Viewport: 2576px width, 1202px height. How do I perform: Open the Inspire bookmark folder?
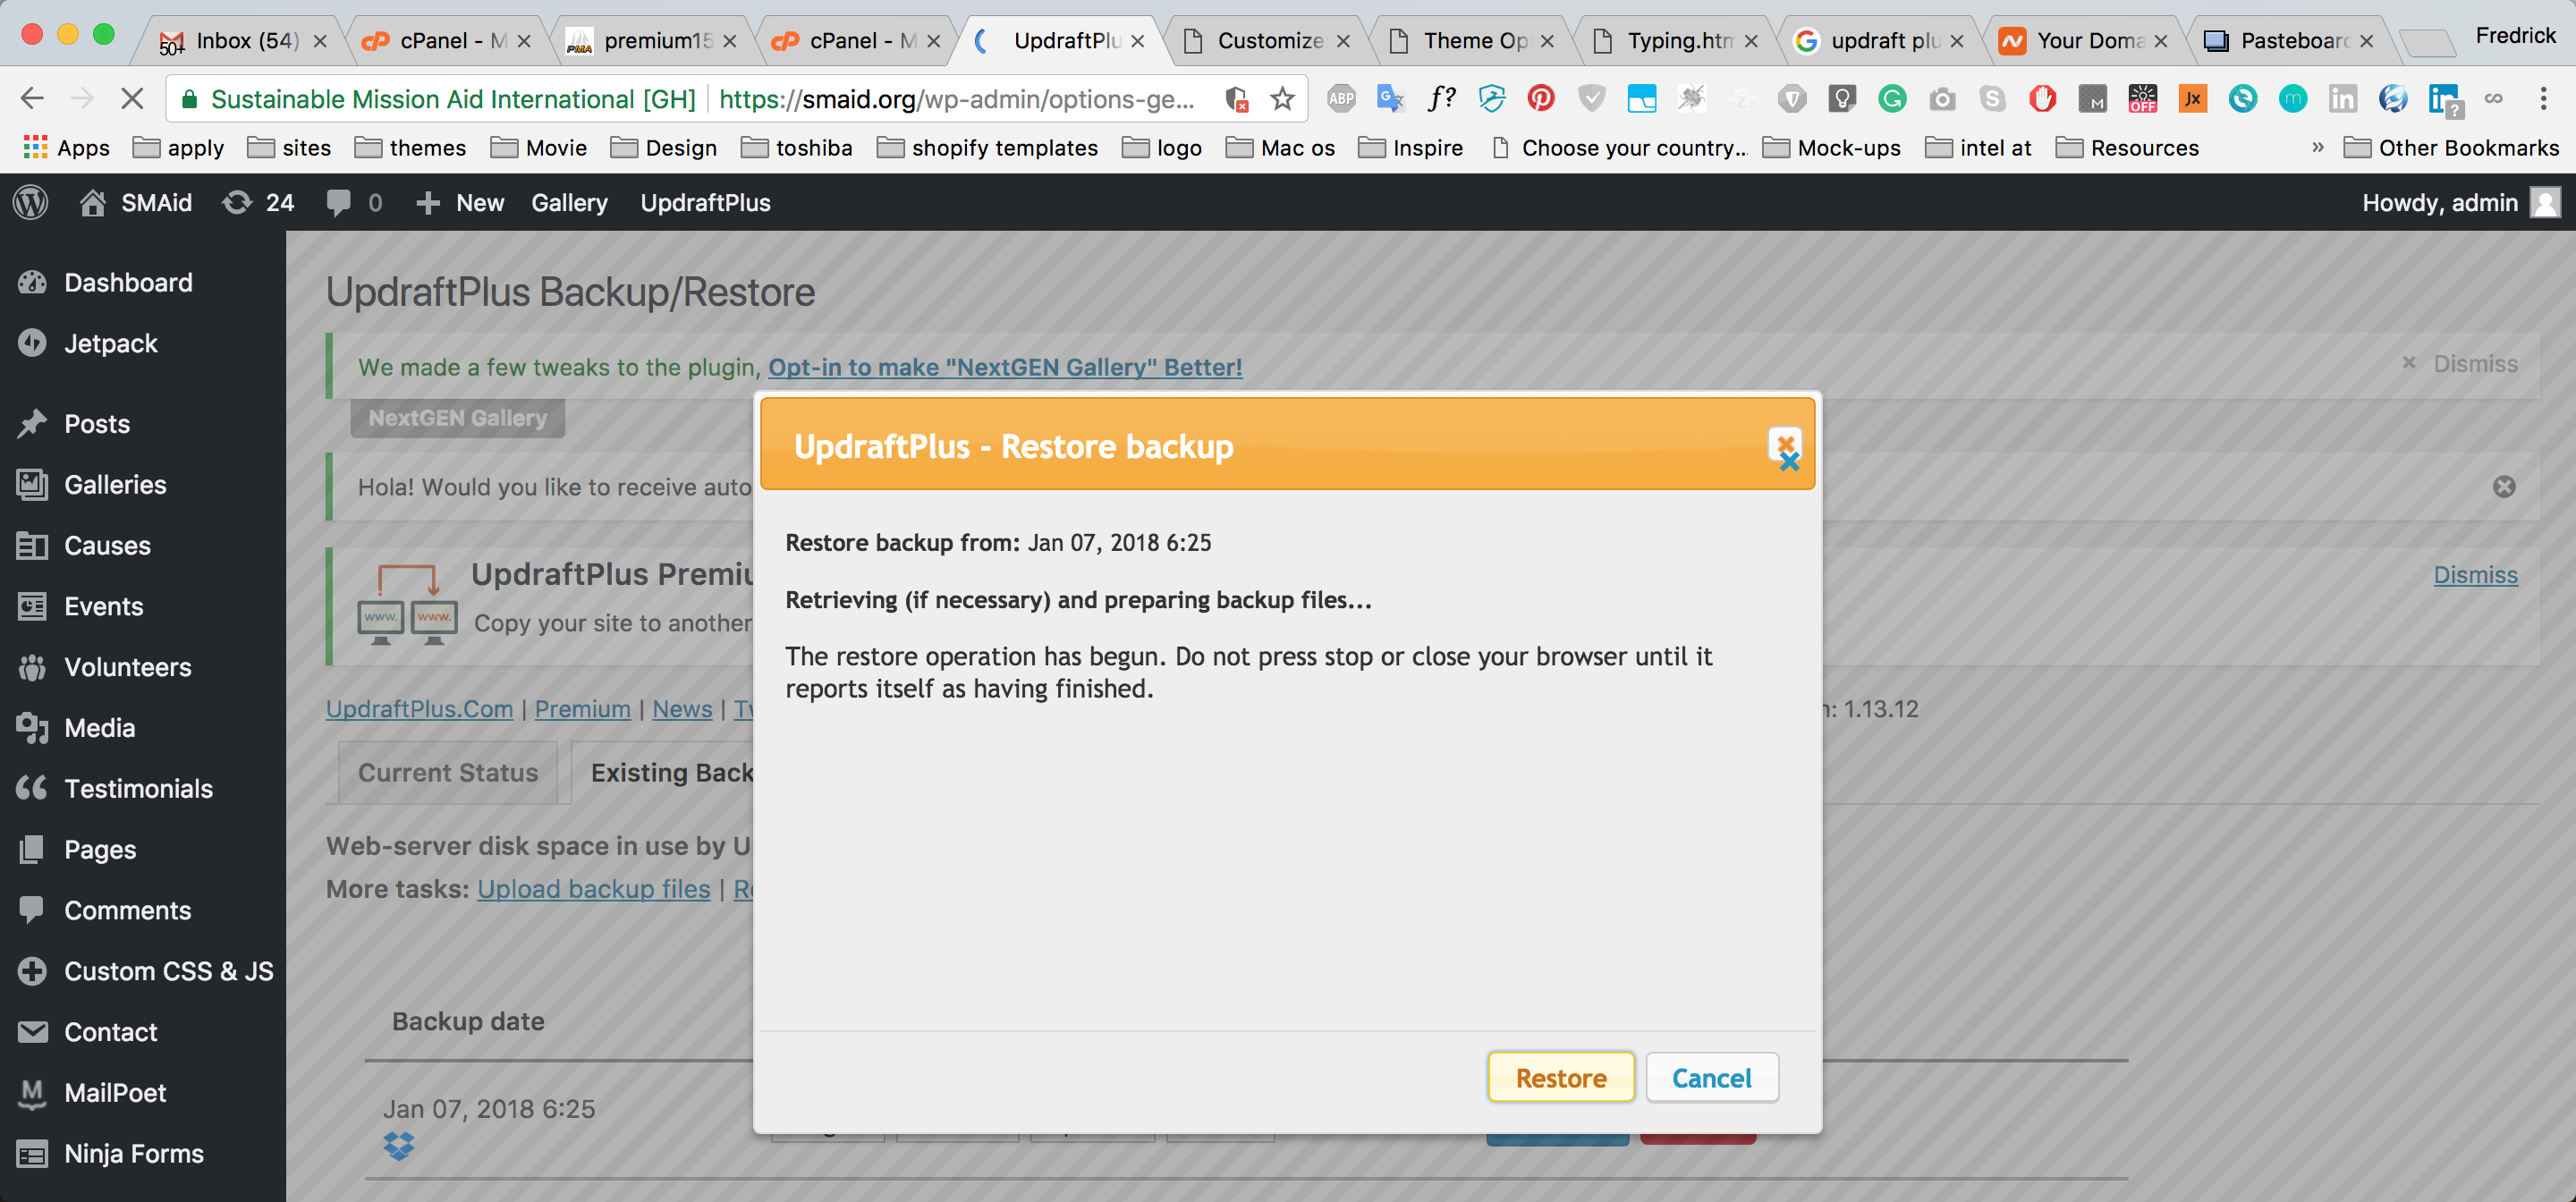pyautogui.click(x=1411, y=148)
